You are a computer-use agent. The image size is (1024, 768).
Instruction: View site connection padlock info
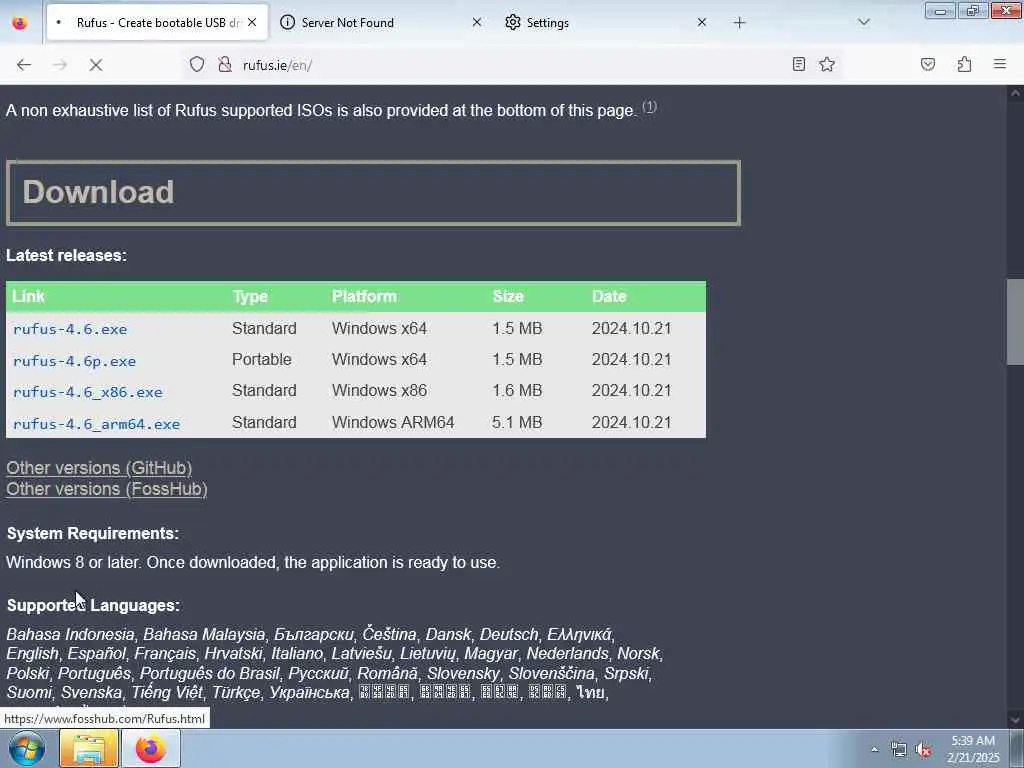[x=225, y=64]
